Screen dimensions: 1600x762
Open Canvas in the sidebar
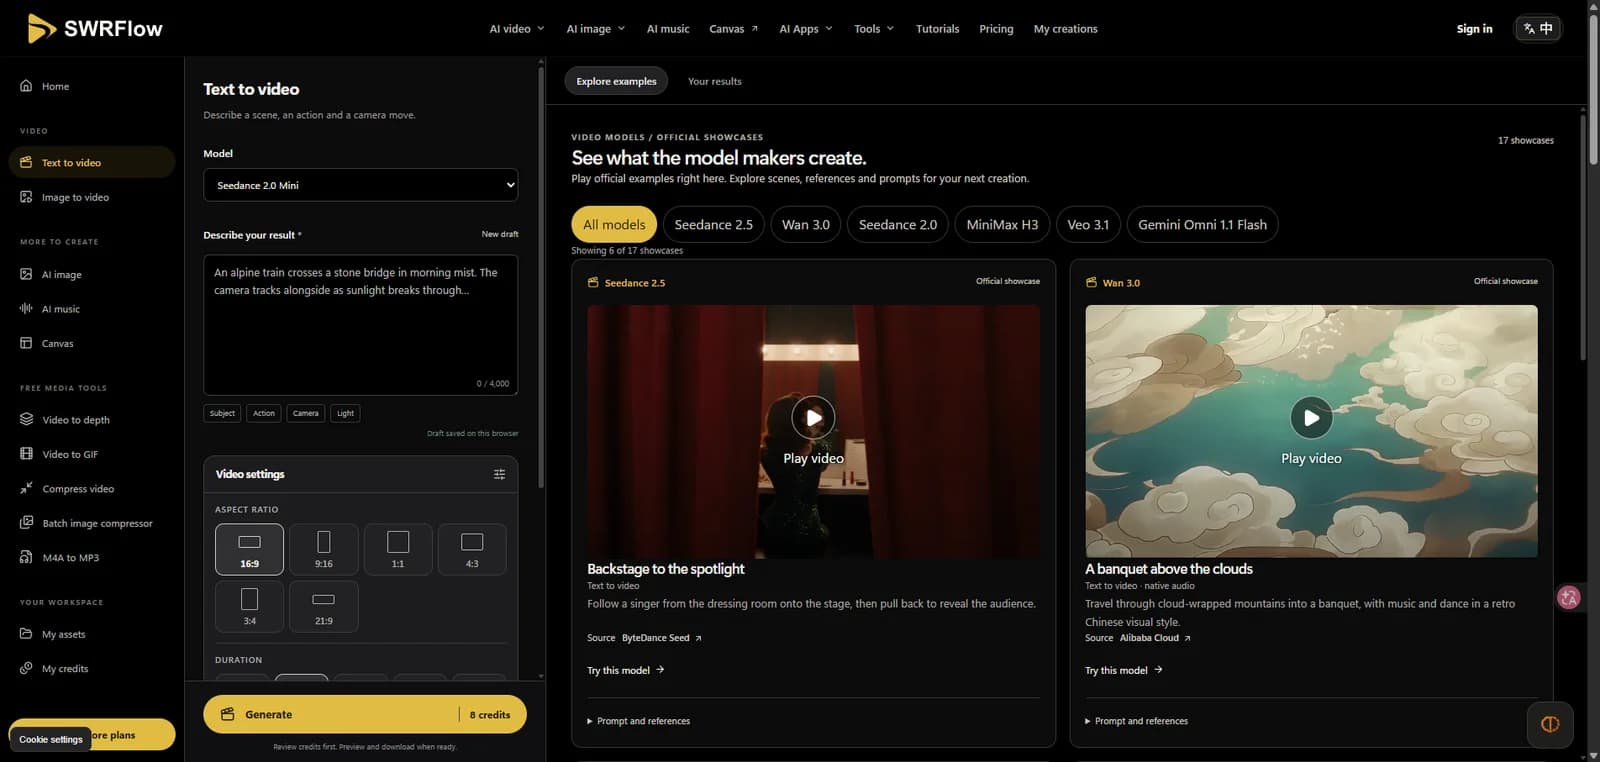[x=92, y=343]
